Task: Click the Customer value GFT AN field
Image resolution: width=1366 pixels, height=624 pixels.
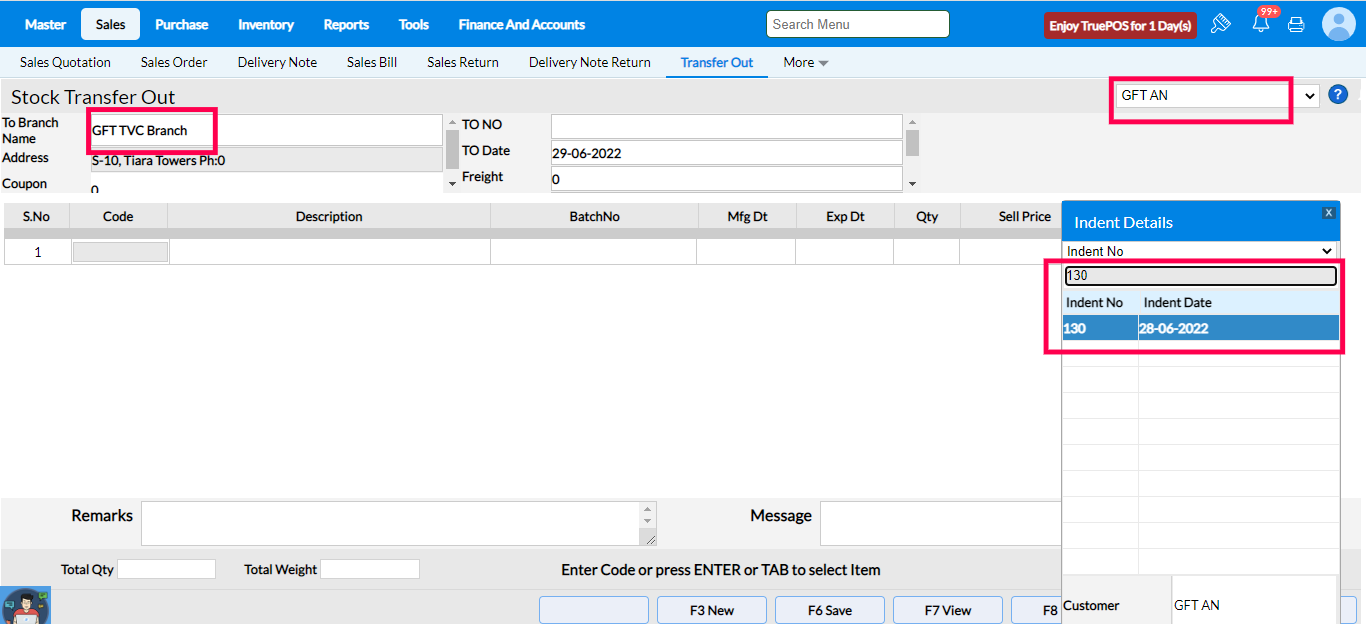Action: click(x=1254, y=604)
